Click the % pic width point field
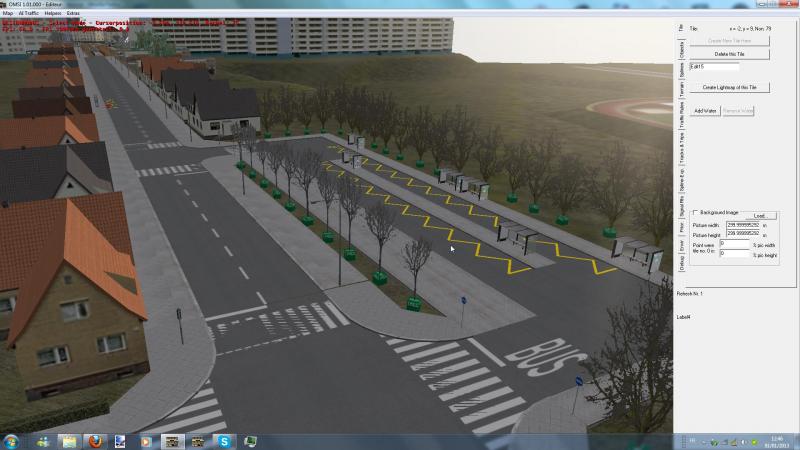 (735, 244)
